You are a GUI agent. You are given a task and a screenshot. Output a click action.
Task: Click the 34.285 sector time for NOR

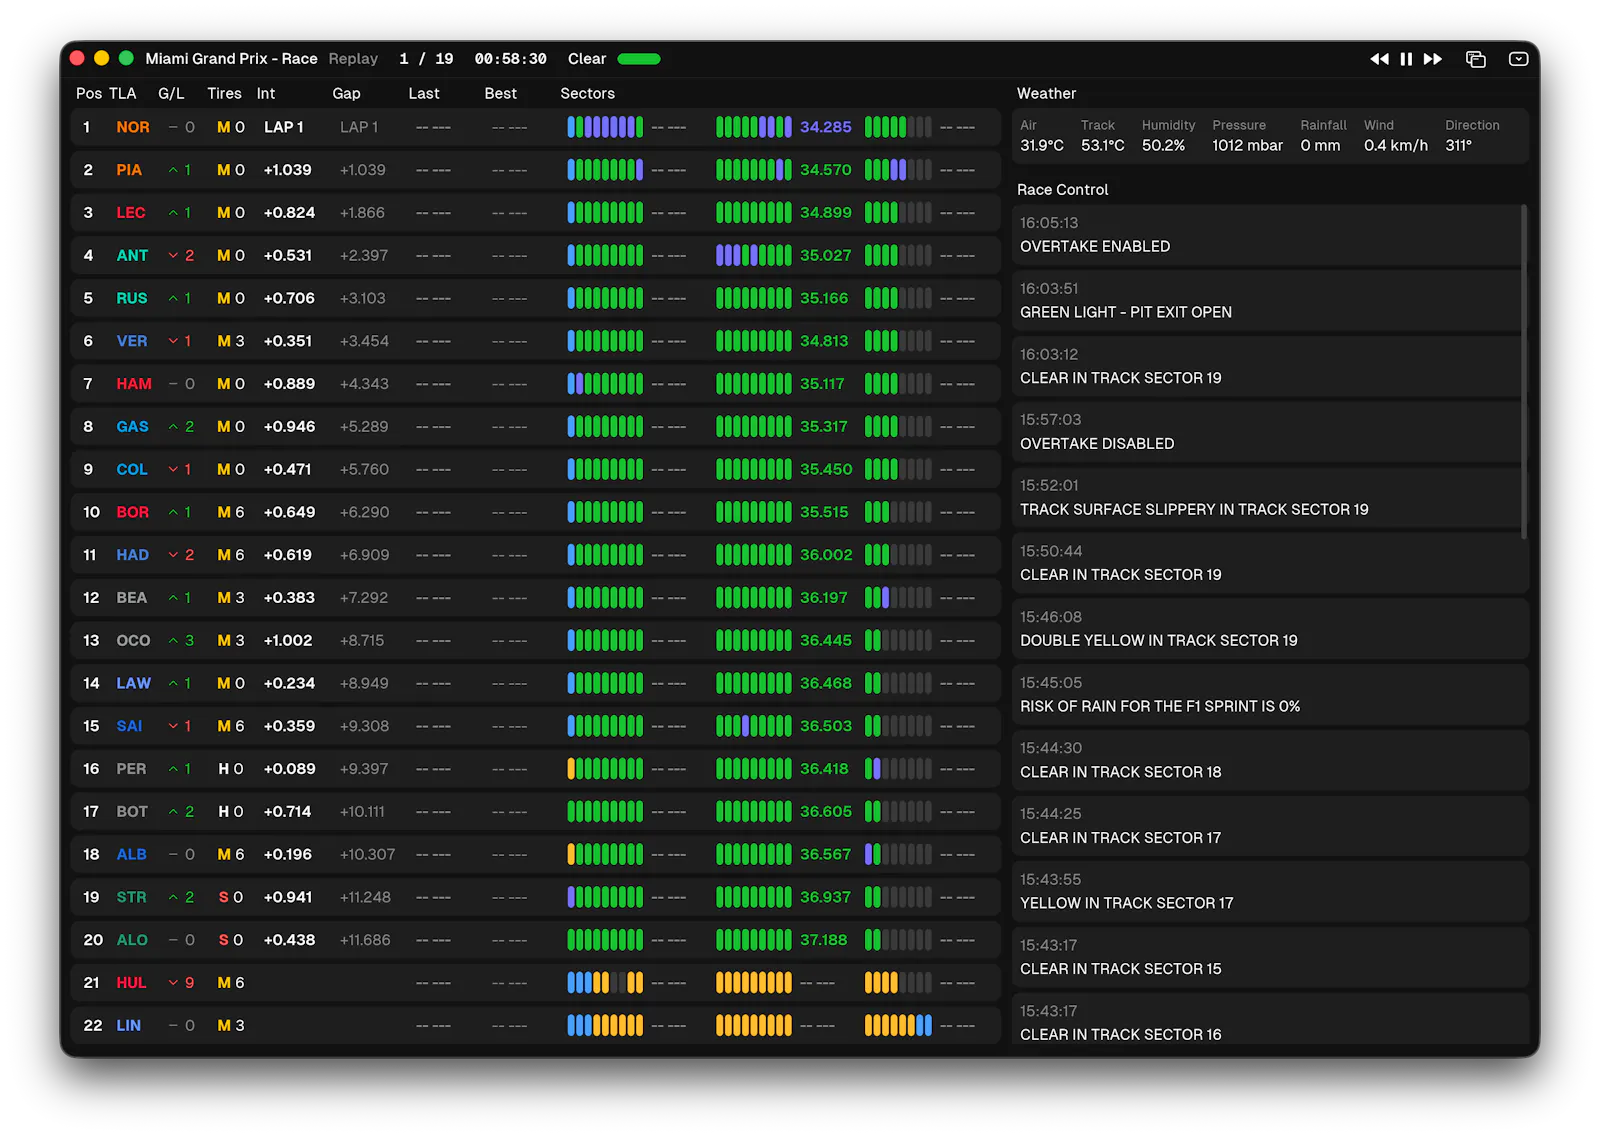(x=826, y=127)
